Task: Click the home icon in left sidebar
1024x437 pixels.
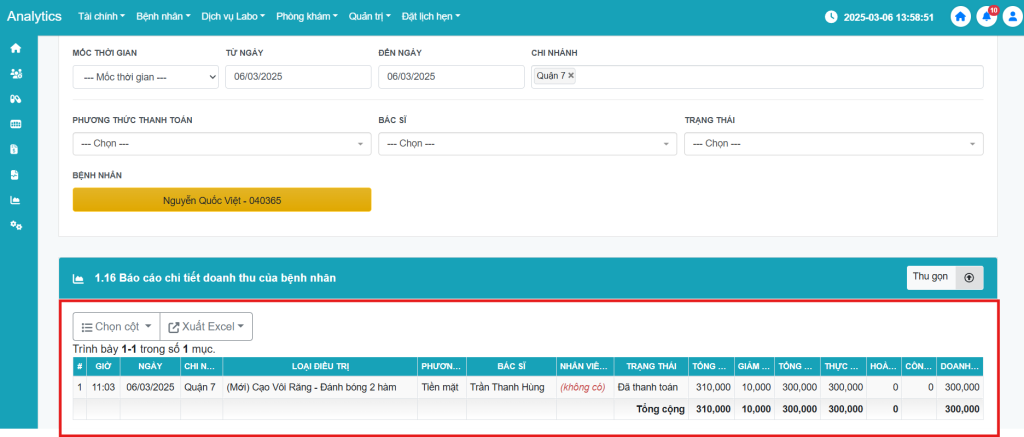Action: pyautogui.click(x=15, y=48)
